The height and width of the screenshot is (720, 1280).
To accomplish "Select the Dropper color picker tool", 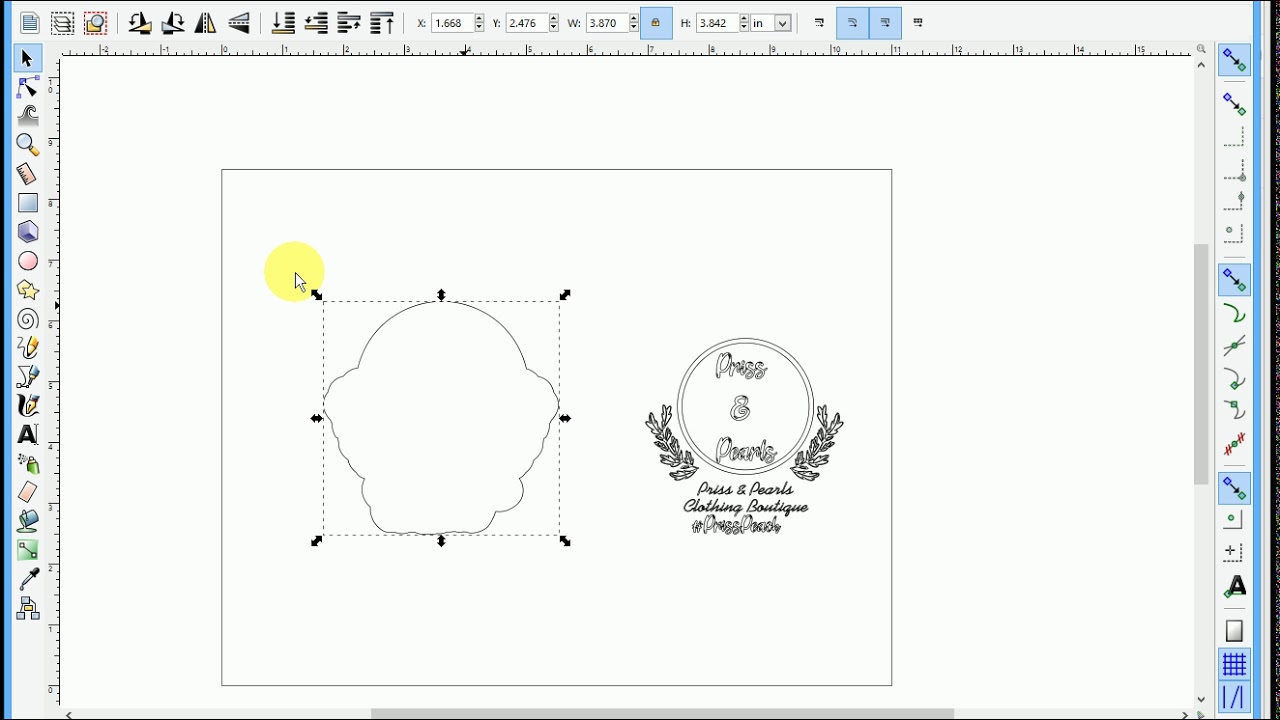I will click(x=28, y=579).
